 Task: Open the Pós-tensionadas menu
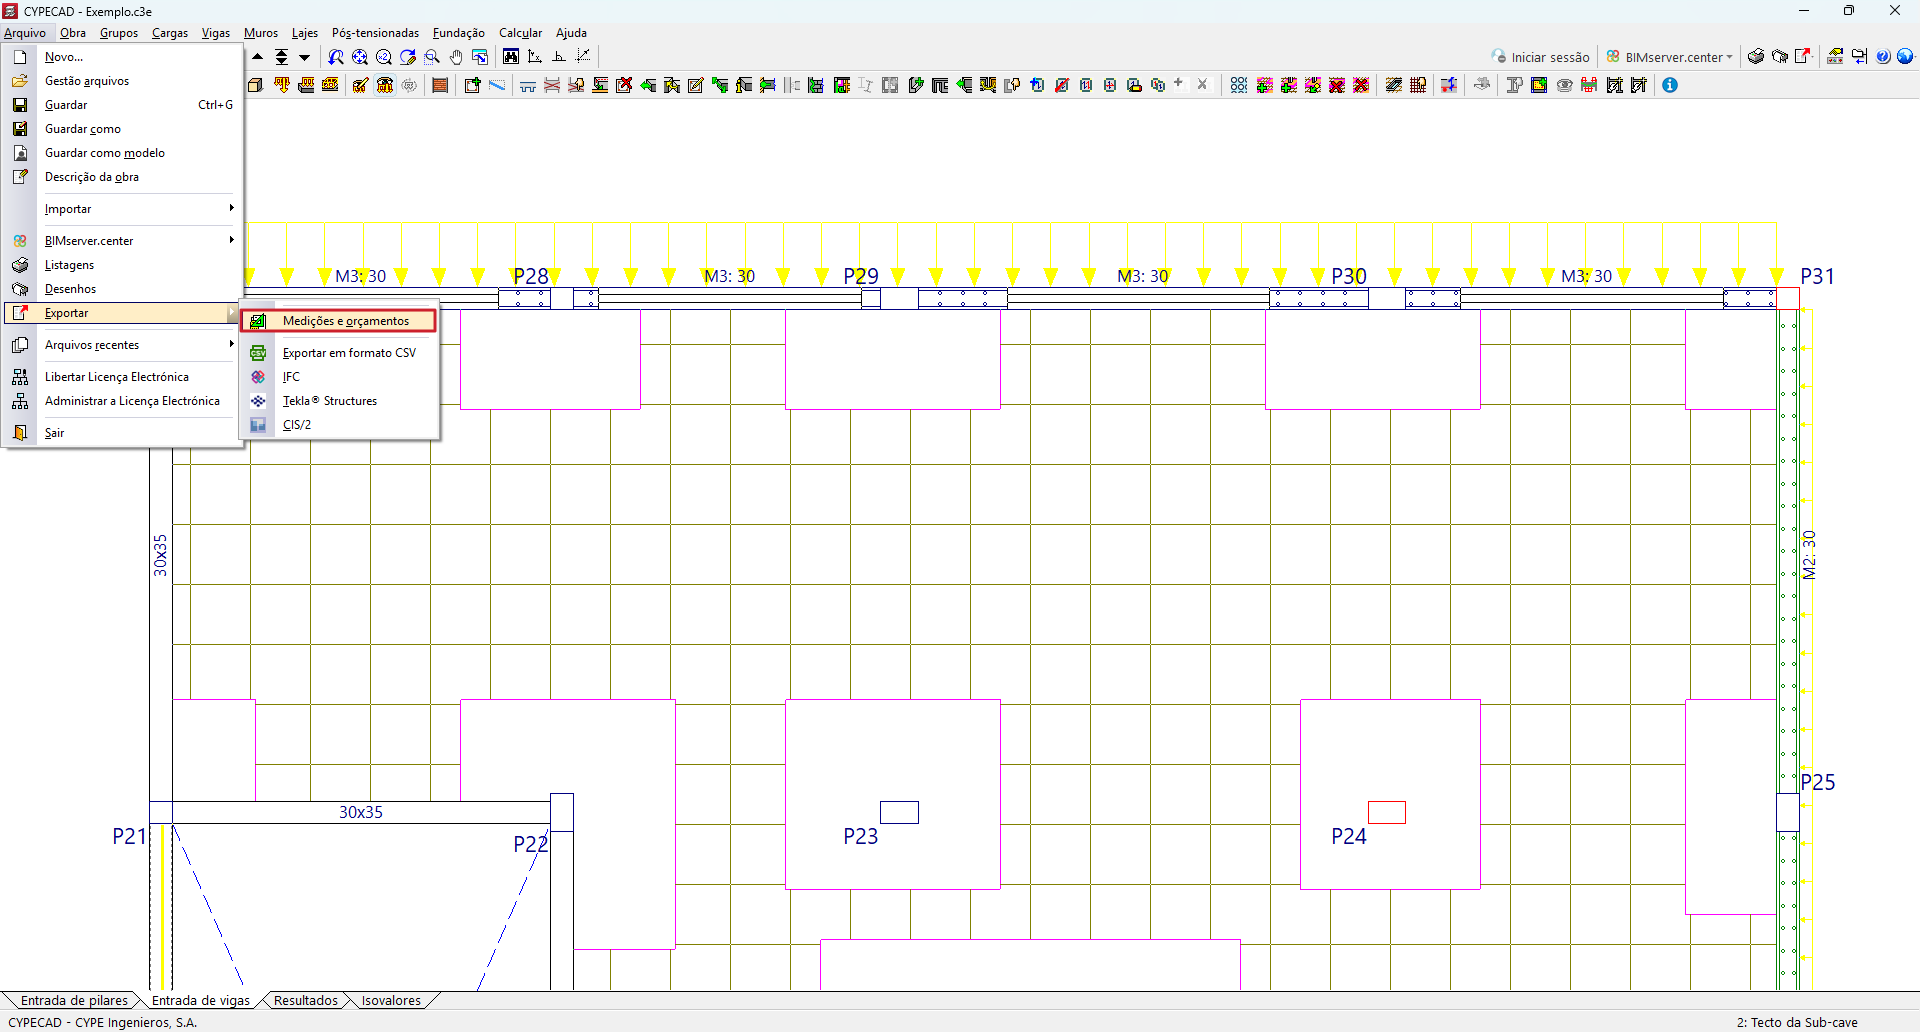(x=375, y=33)
